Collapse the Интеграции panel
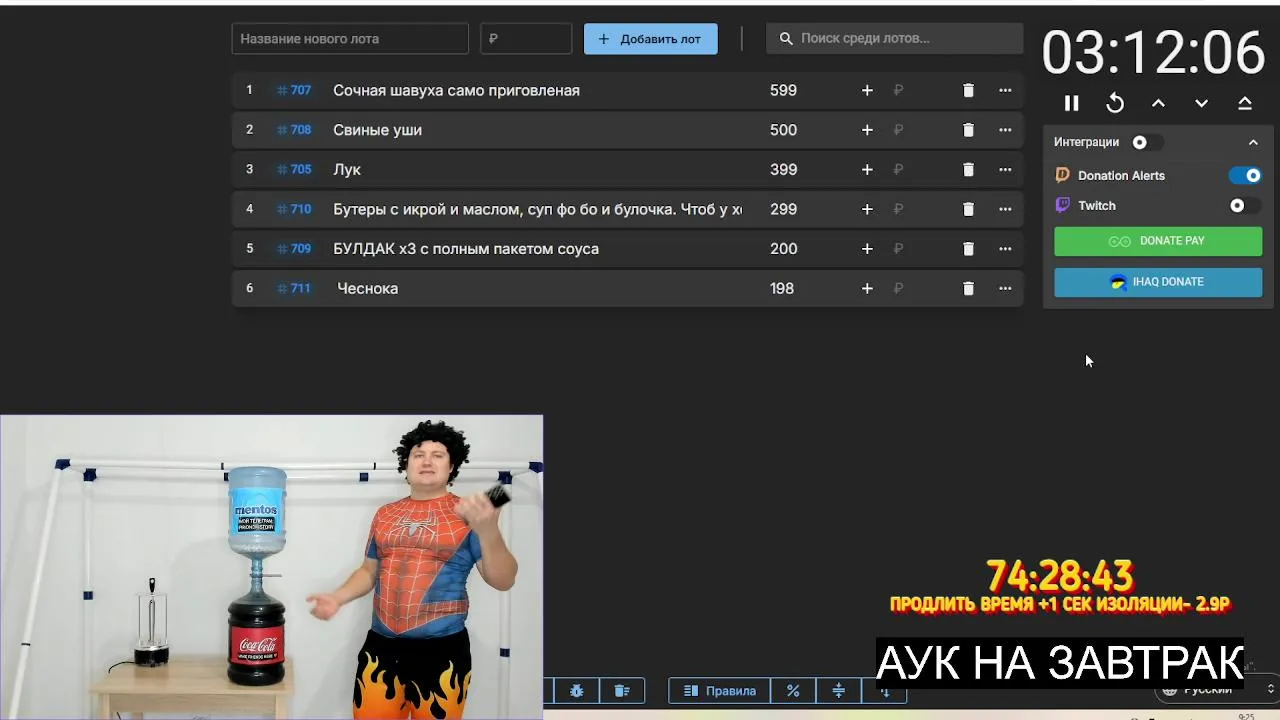This screenshot has height=720, width=1280. pos(1253,142)
